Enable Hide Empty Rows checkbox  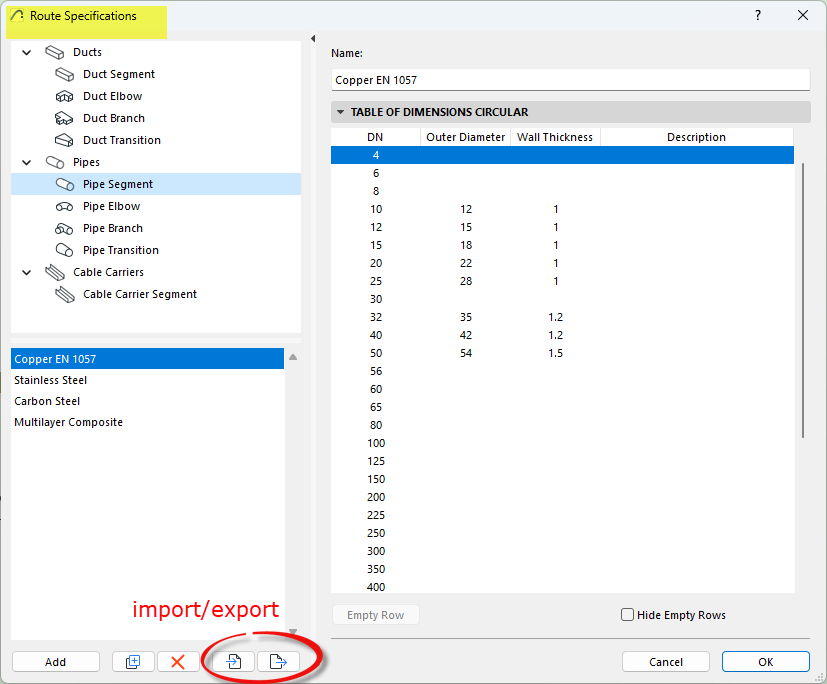[627, 615]
